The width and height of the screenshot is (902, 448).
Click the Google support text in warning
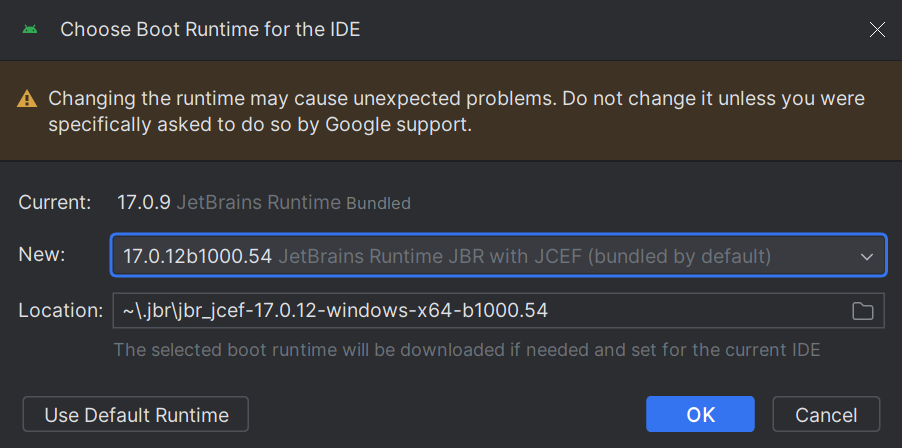coord(399,125)
